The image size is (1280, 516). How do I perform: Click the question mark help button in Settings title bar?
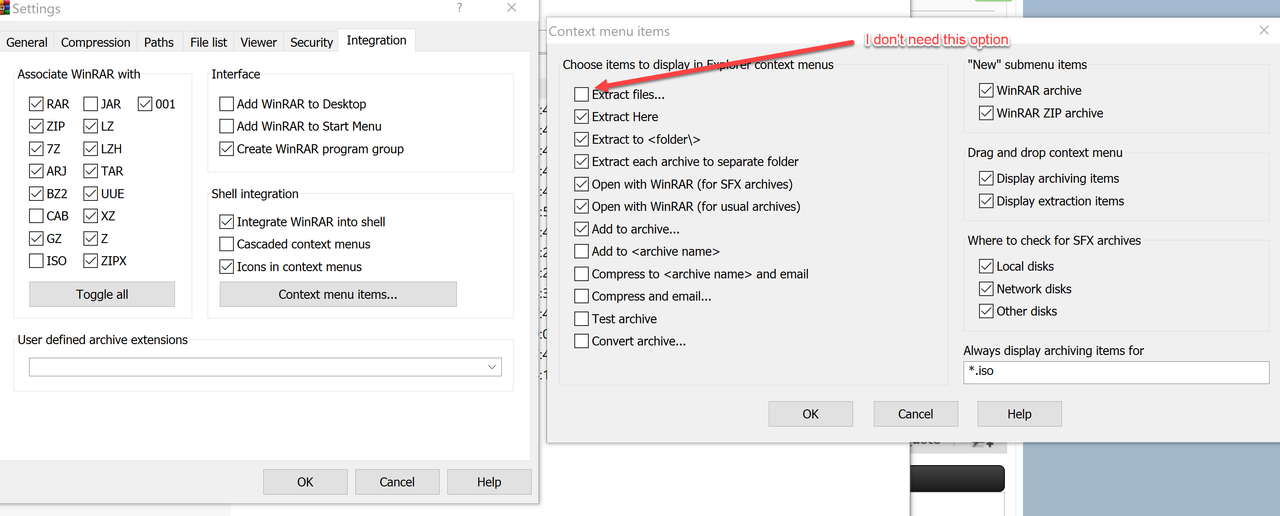point(459,8)
